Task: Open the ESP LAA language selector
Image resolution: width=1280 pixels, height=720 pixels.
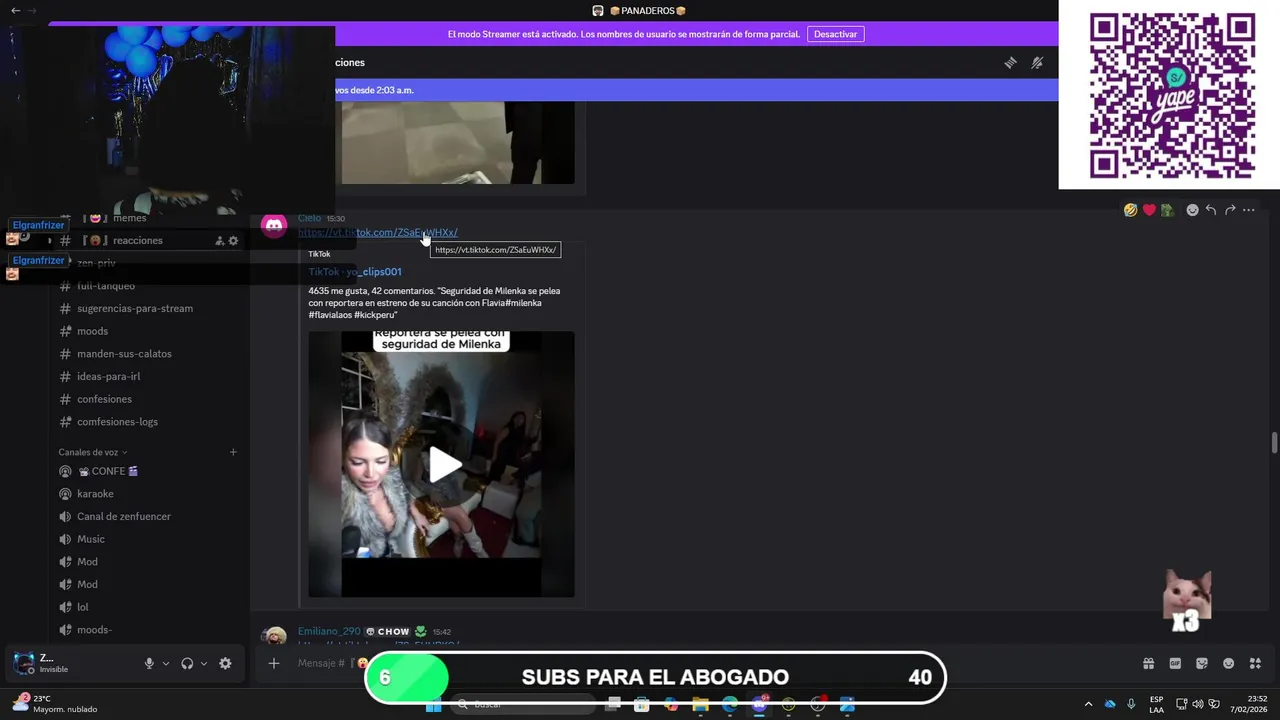Action: coord(1156,704)
